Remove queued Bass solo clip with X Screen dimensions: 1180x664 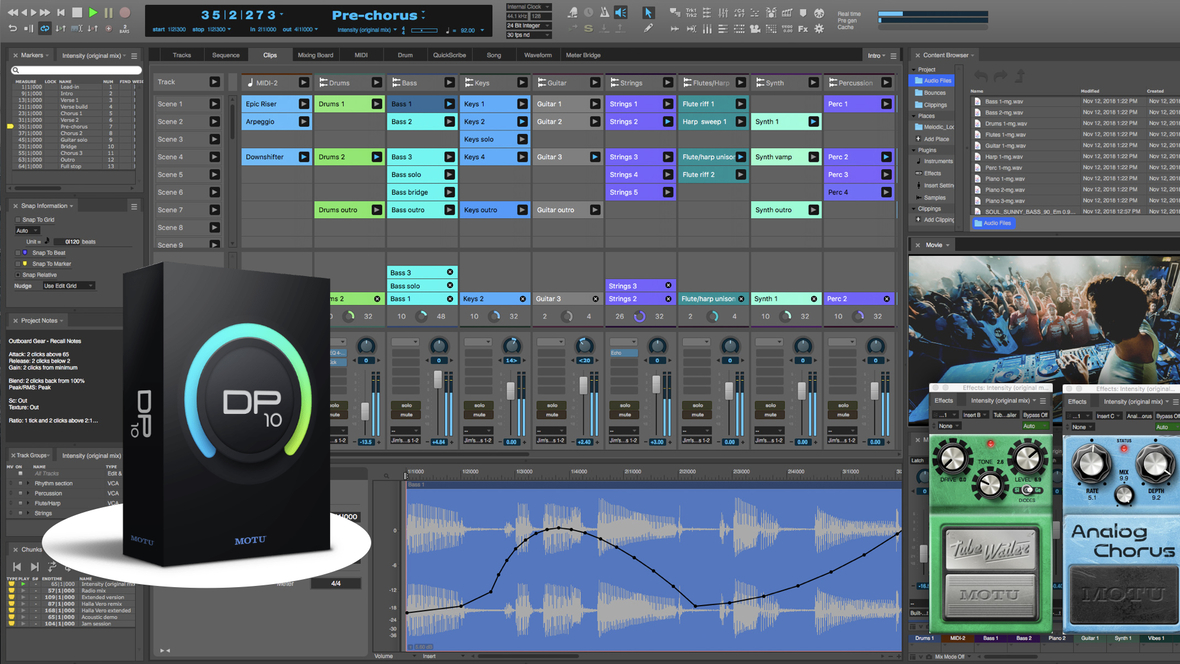(450, 286)
